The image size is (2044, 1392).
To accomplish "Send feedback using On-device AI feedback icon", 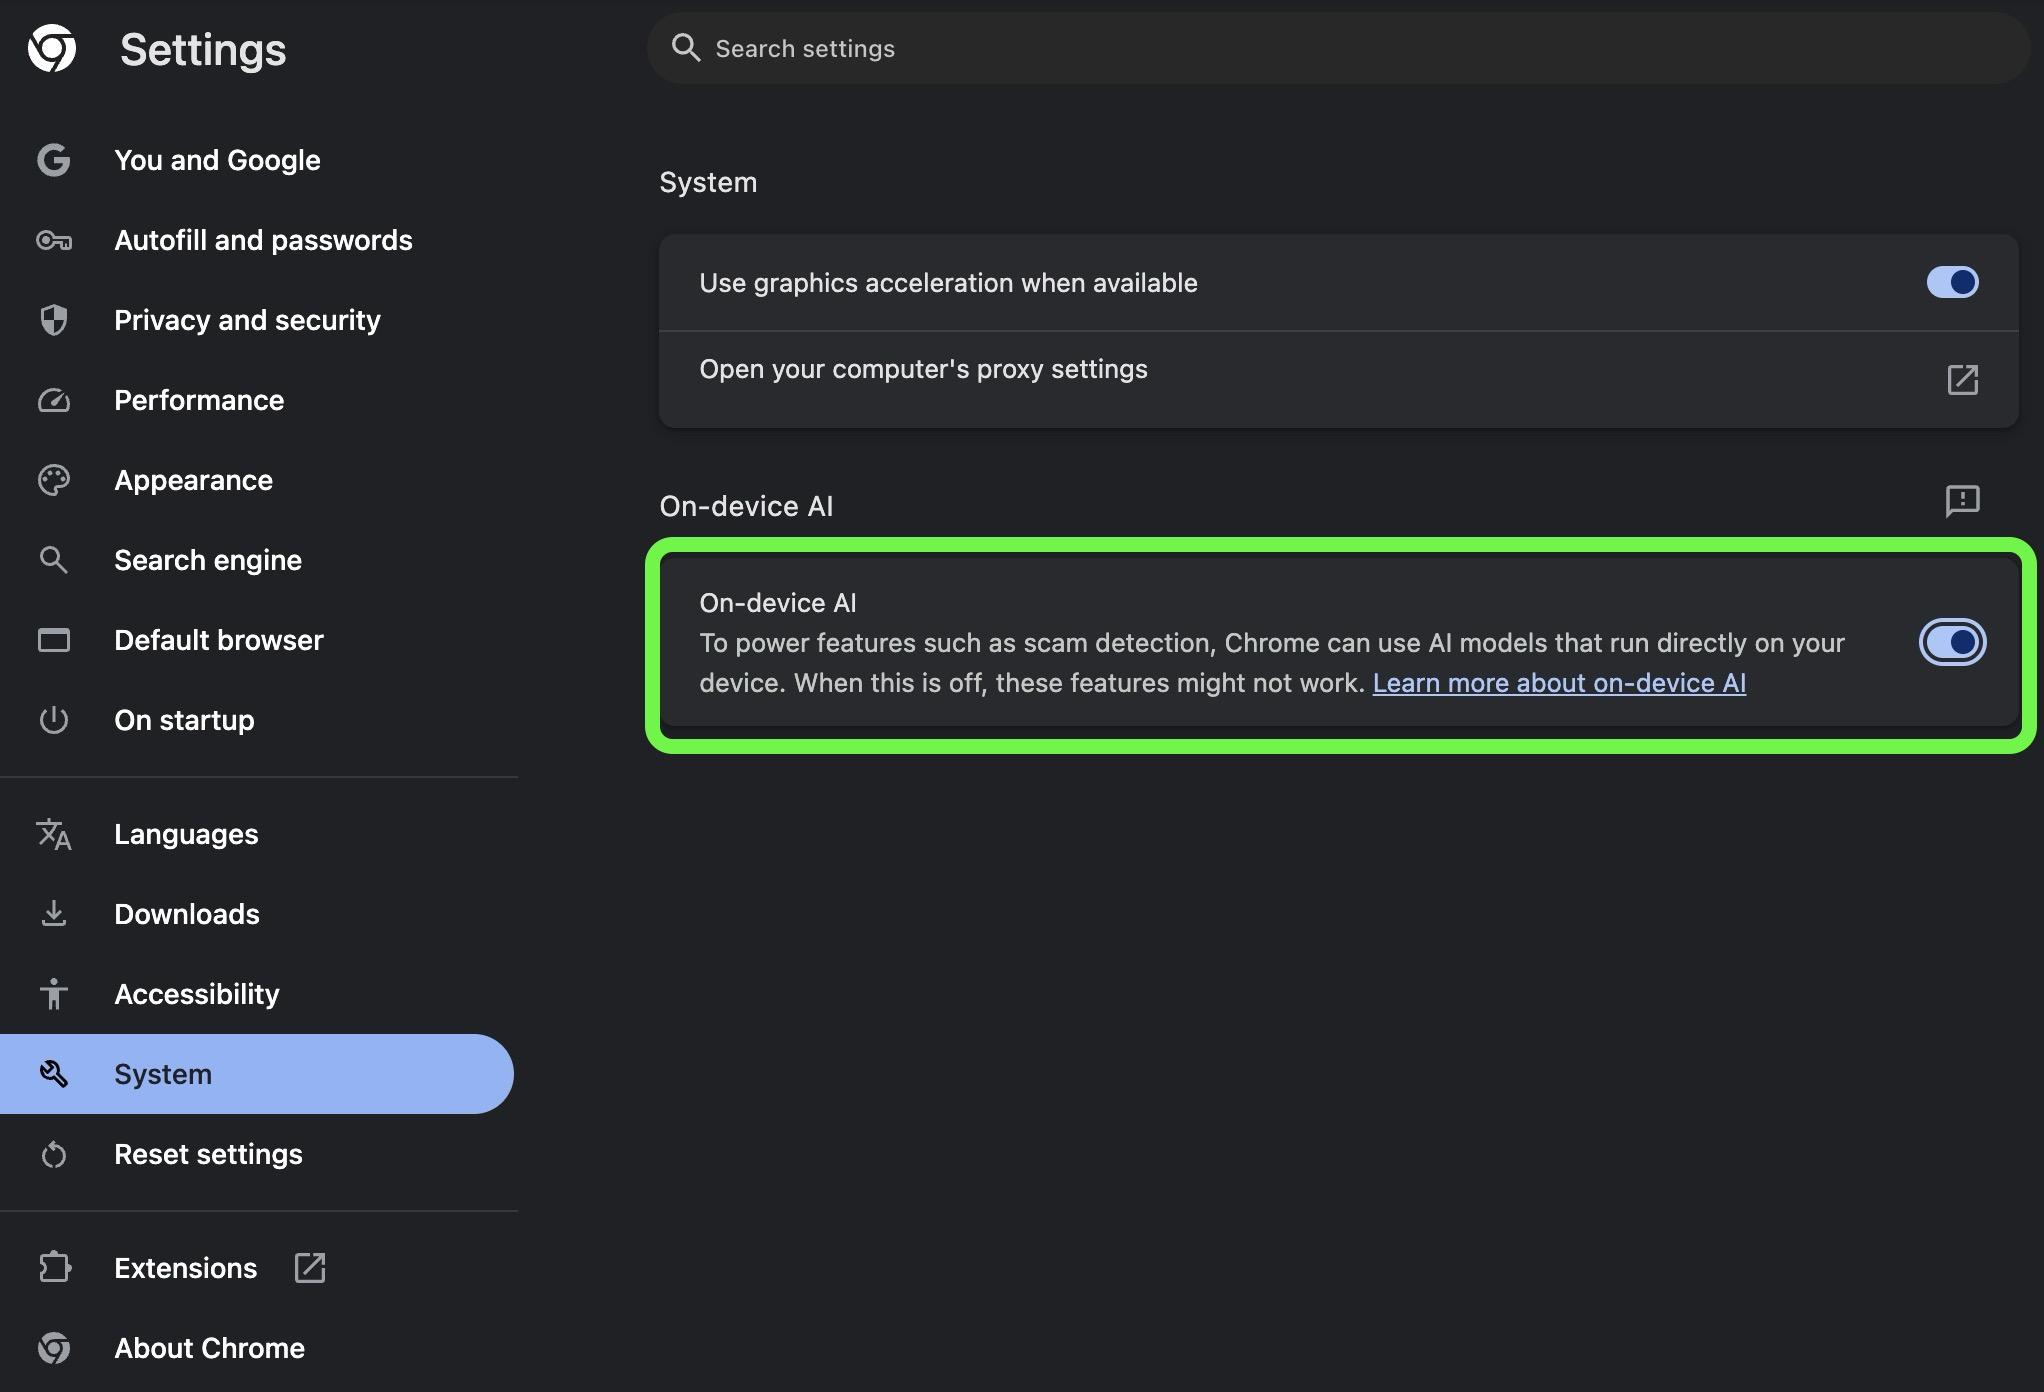I will pyautogui.click(x=1962, y=501).
